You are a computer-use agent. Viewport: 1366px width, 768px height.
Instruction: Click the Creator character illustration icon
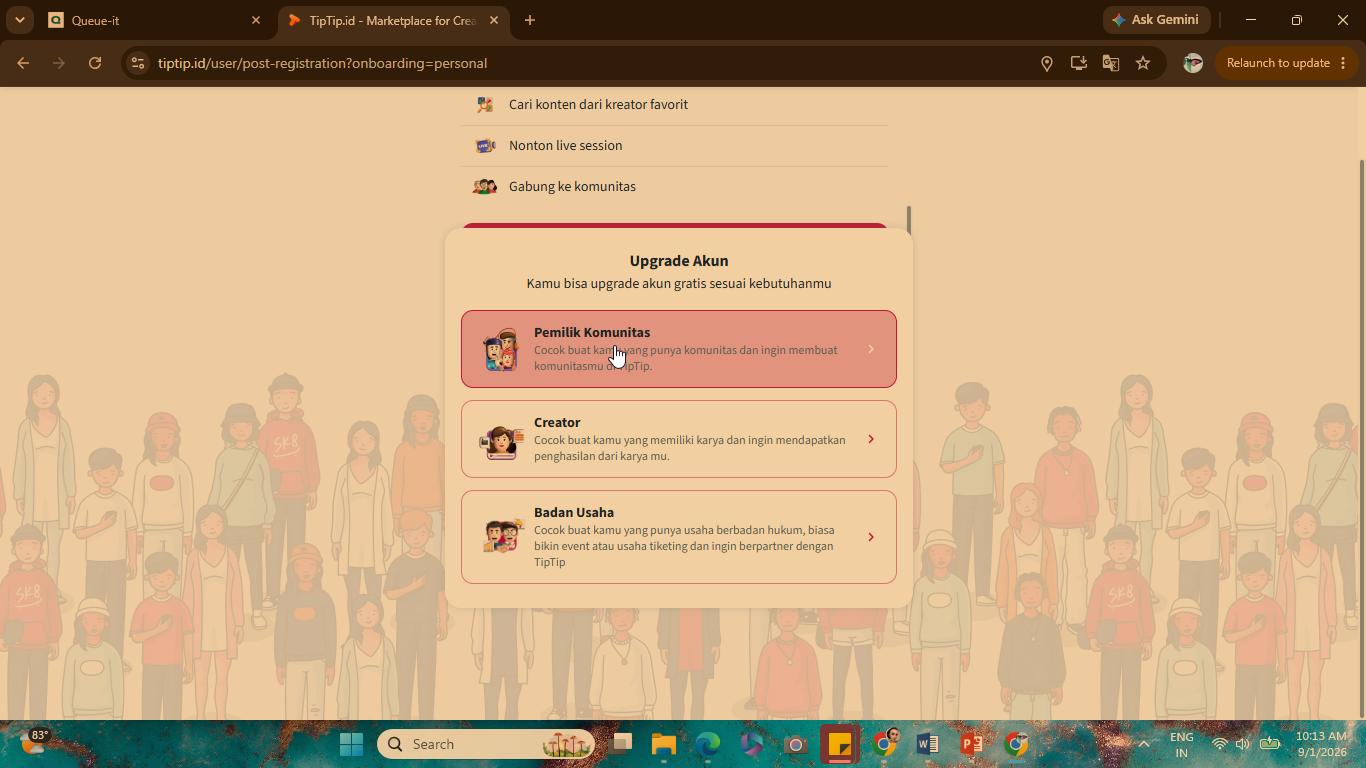(x=503, y=441)
